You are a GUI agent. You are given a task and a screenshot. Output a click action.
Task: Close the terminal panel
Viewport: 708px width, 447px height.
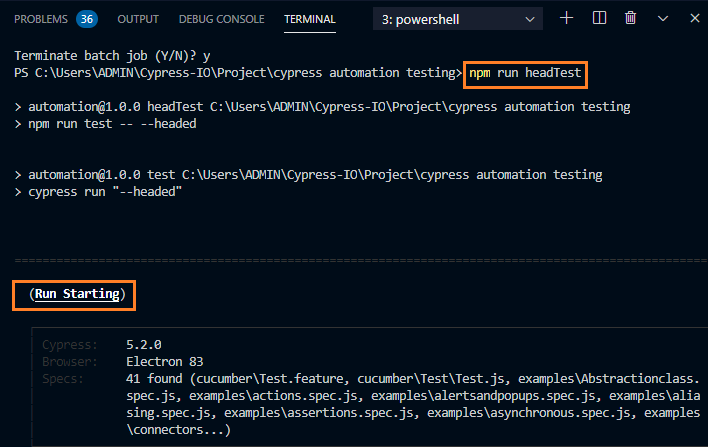(695, 18)
